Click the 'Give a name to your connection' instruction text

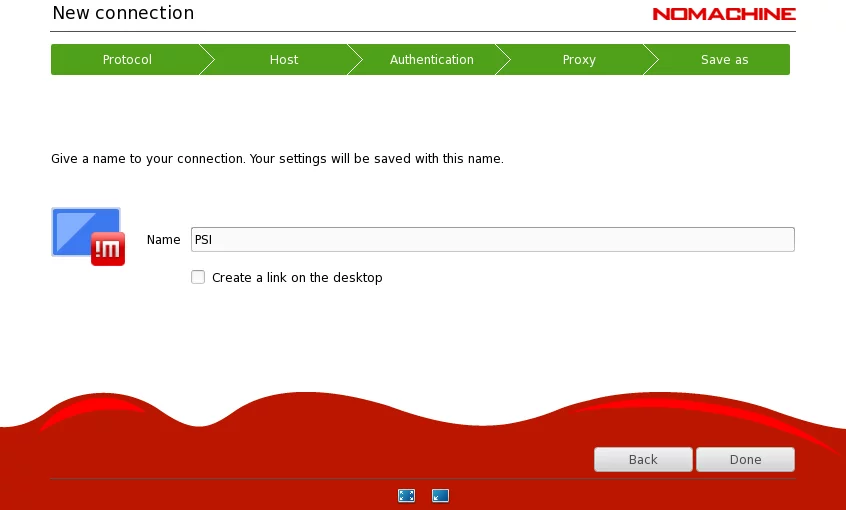pos(277,158)
